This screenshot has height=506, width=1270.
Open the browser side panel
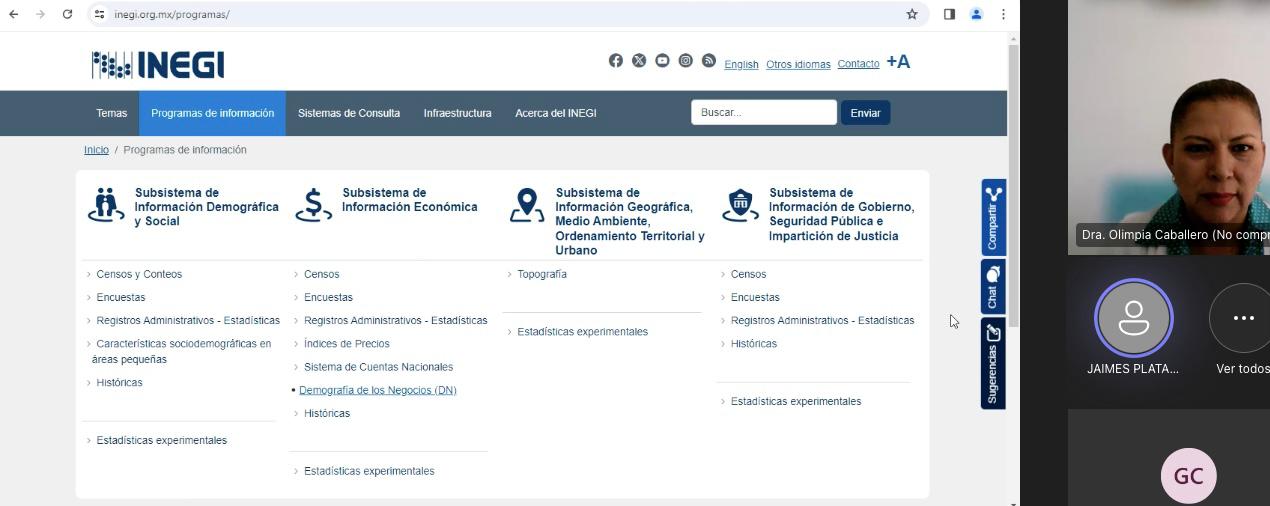tap(949, 14)
